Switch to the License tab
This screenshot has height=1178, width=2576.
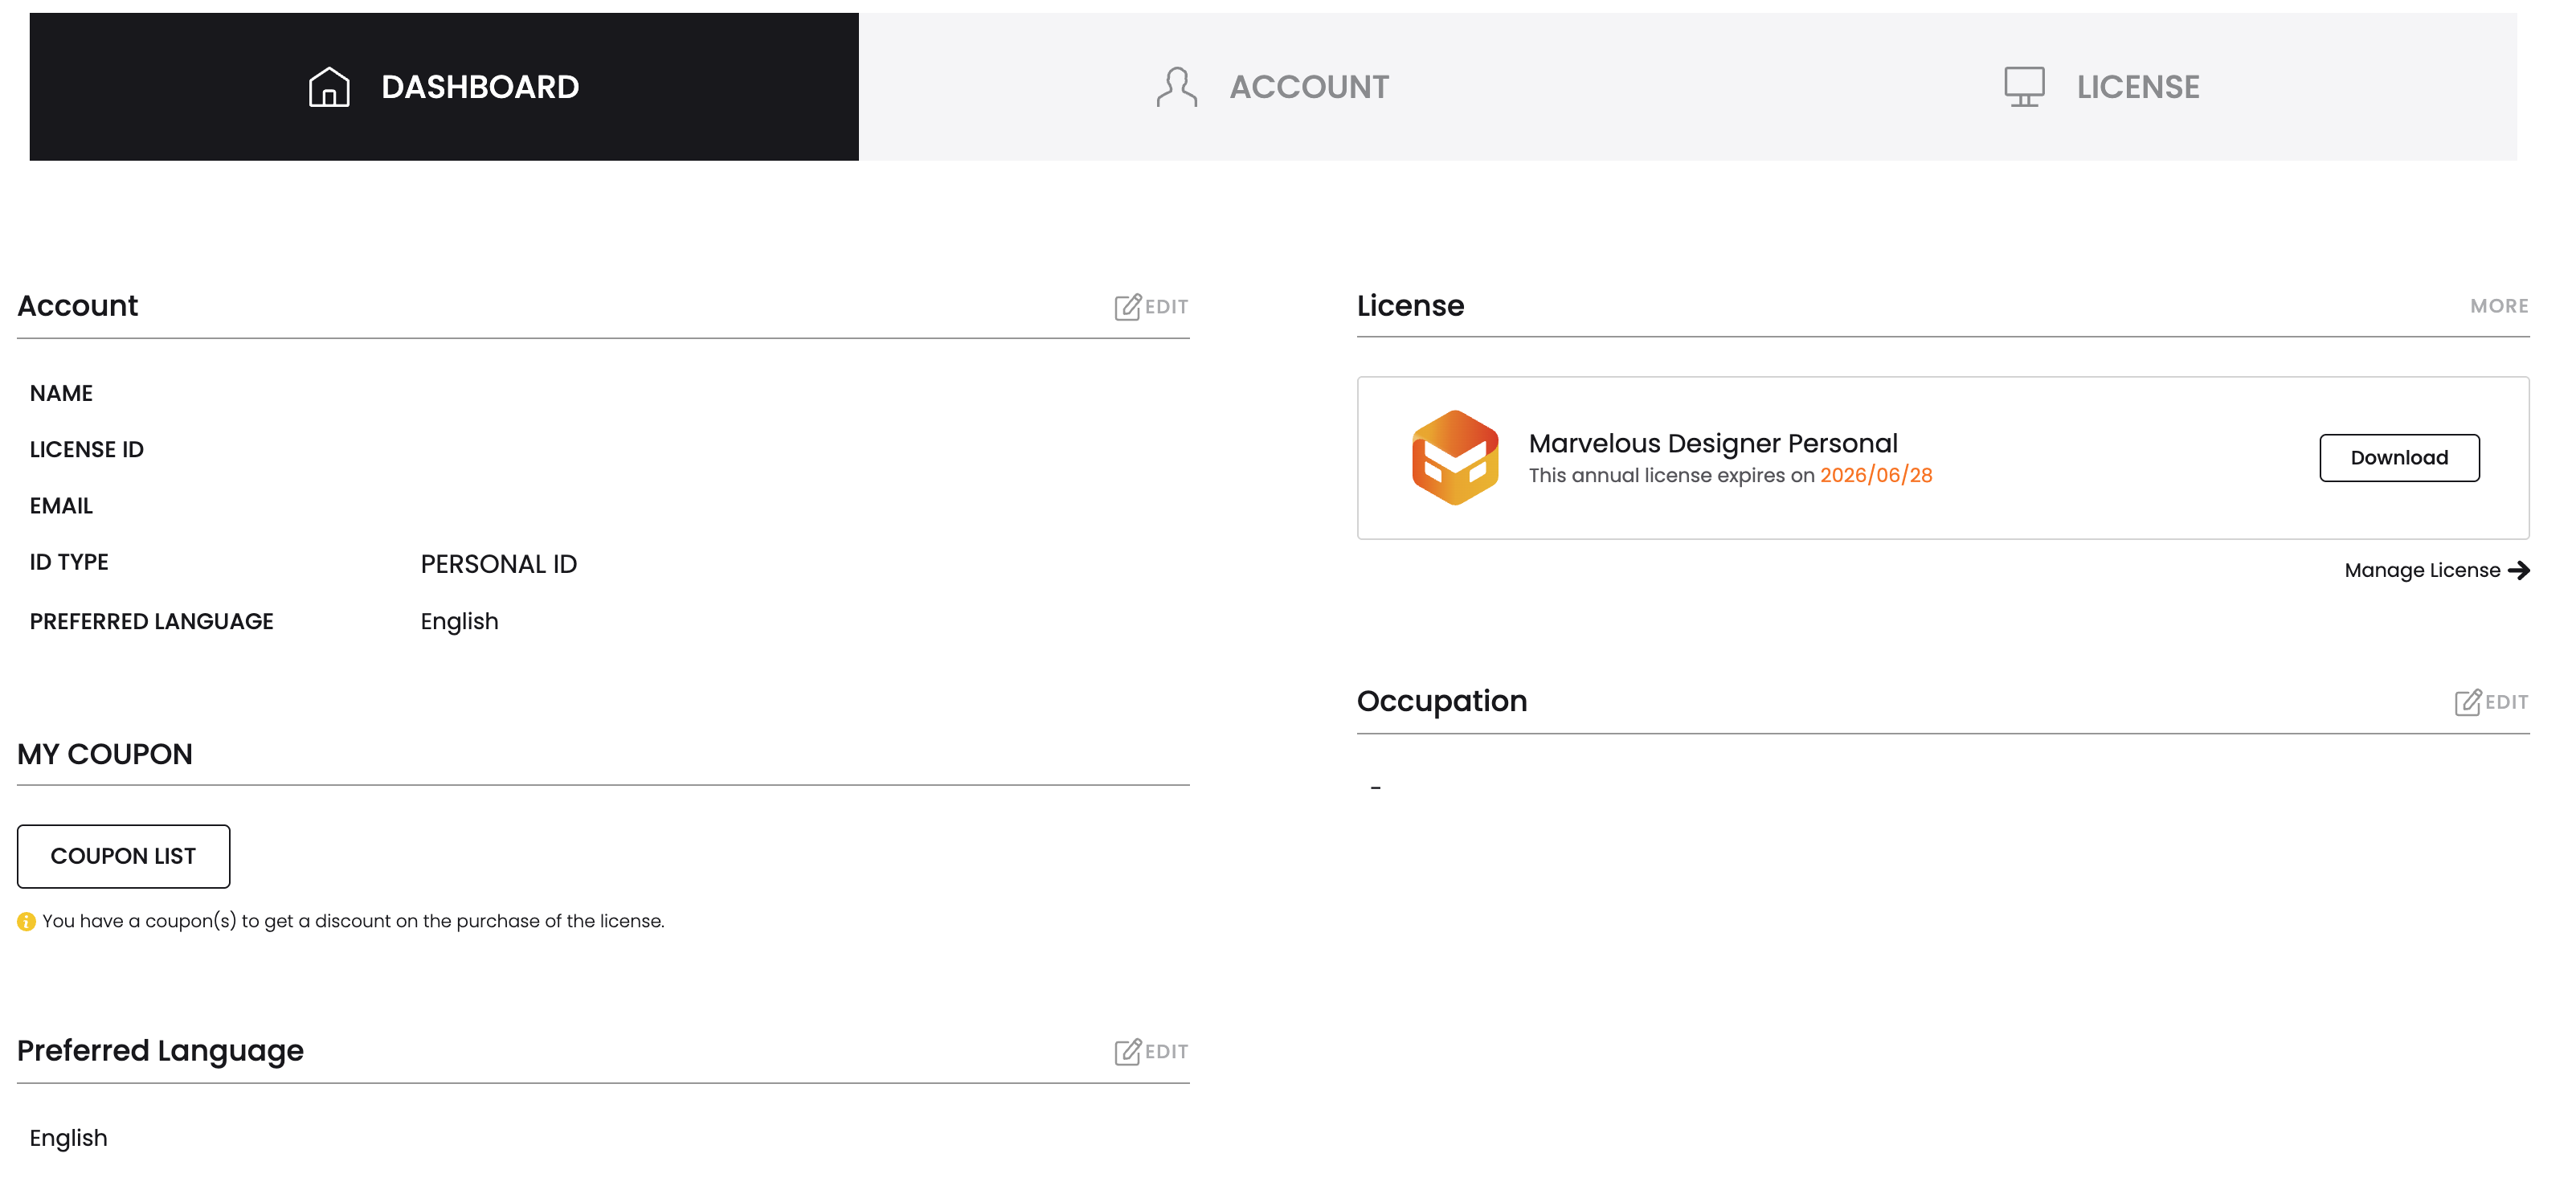point(2102,87)
